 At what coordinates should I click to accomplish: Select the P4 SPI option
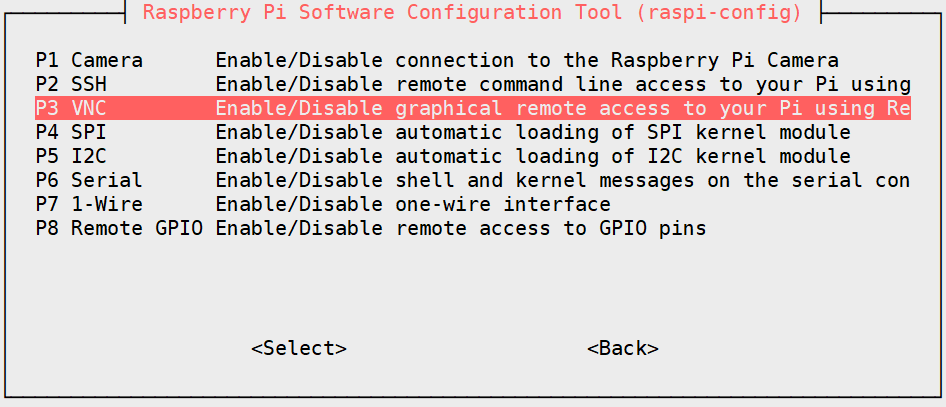click(71, 132)
